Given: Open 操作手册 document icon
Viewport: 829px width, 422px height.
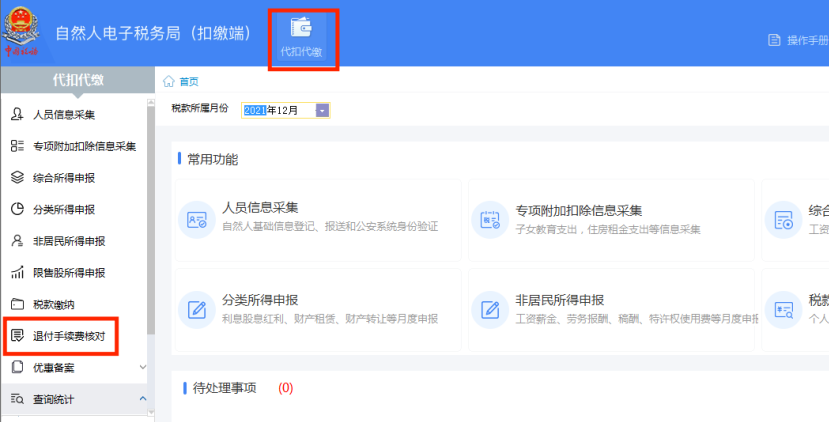Looking at the screenshot, I should pyautogui.click(x=774, y=40).
